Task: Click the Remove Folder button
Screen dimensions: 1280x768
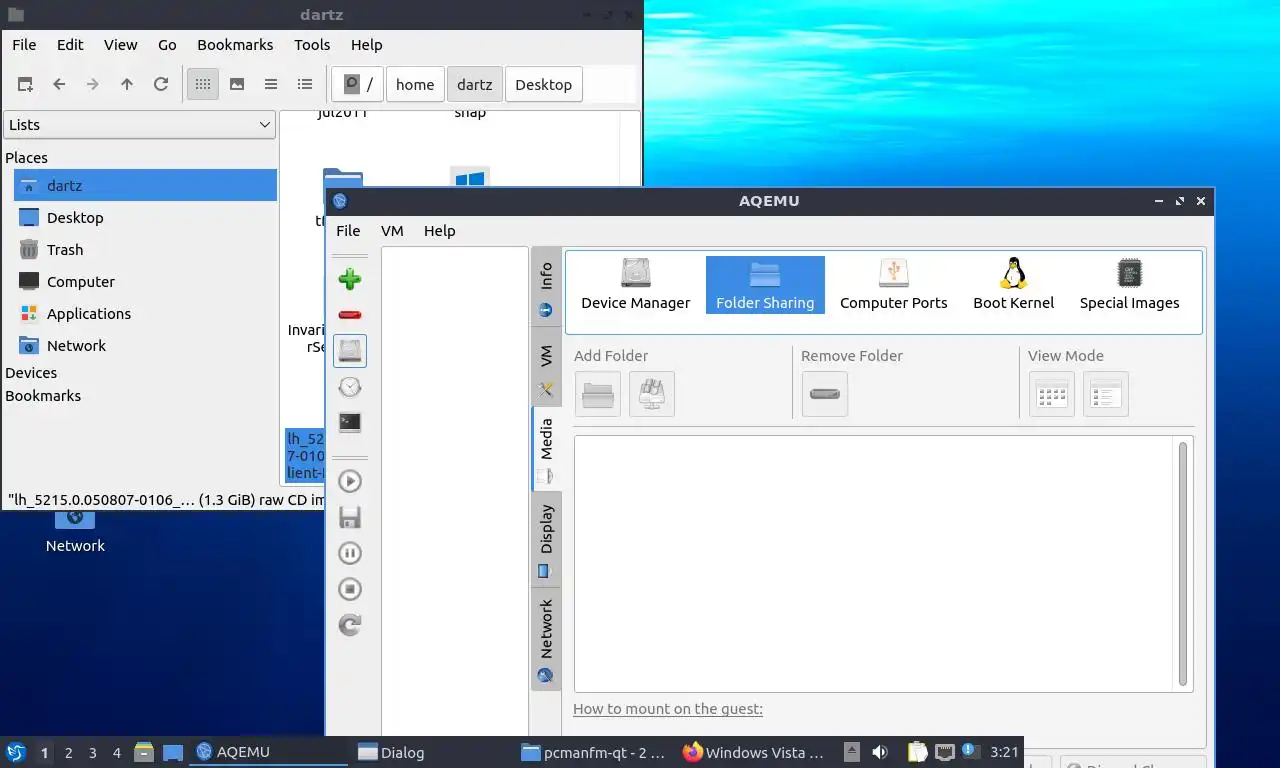Action: (x=825, y=394)
